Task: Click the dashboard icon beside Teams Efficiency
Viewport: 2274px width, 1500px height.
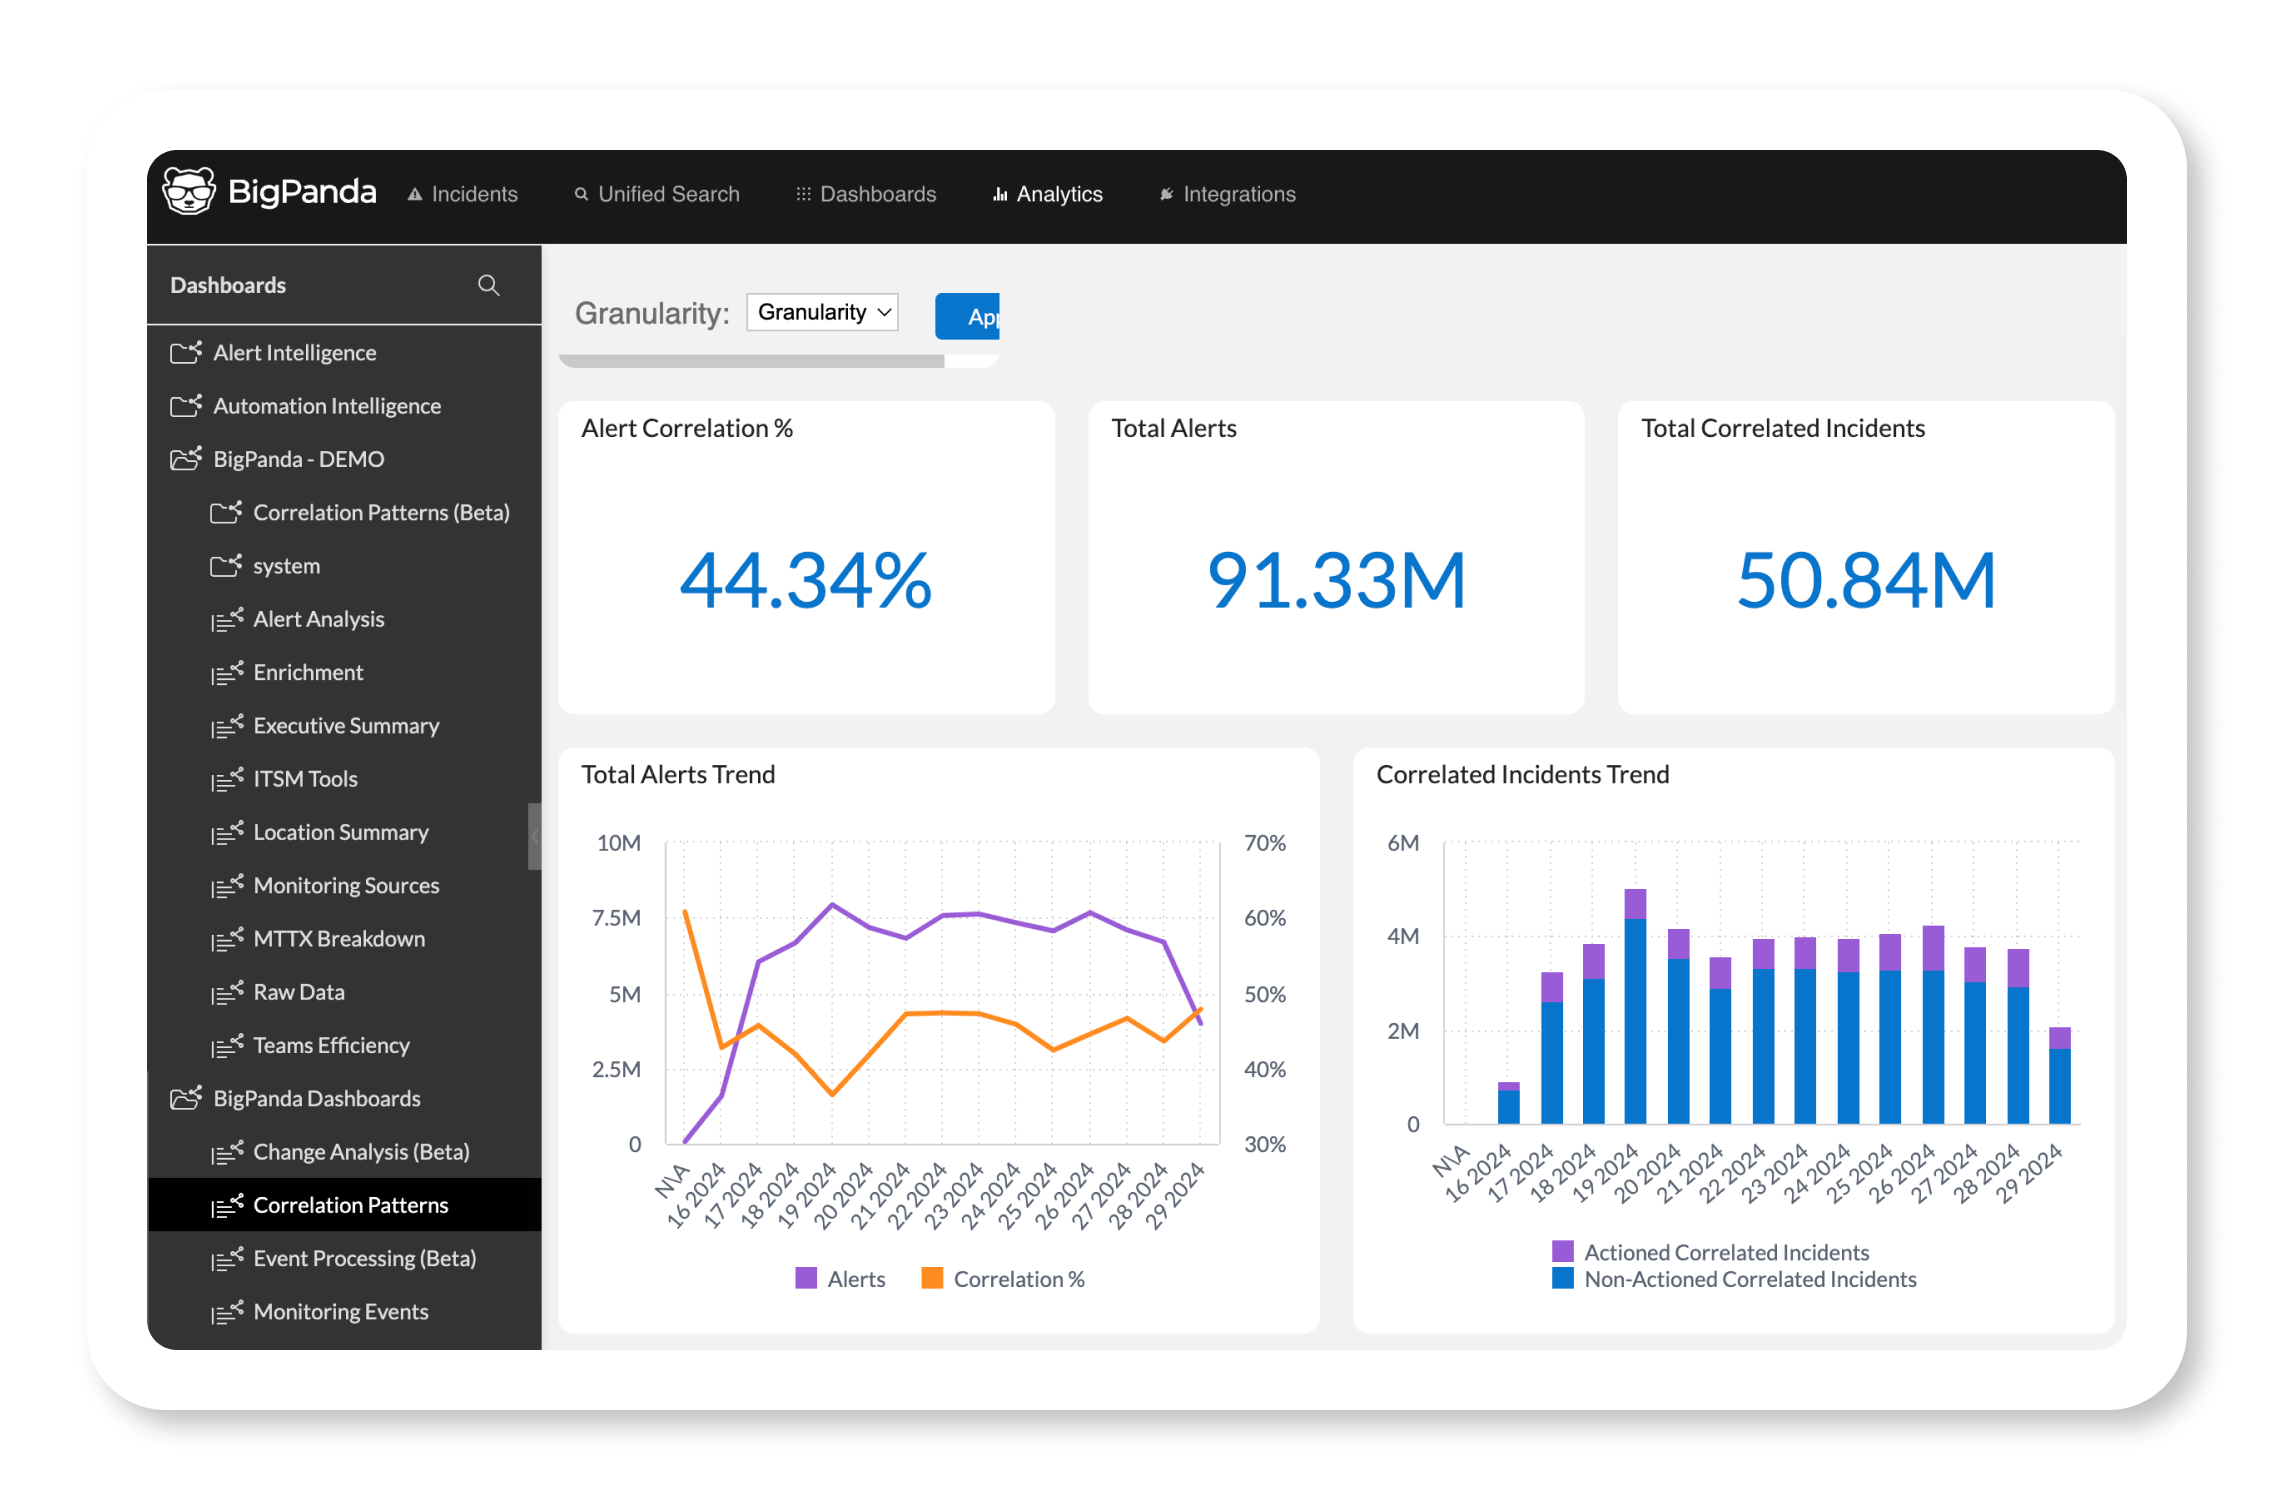Action: point(227,1045)
